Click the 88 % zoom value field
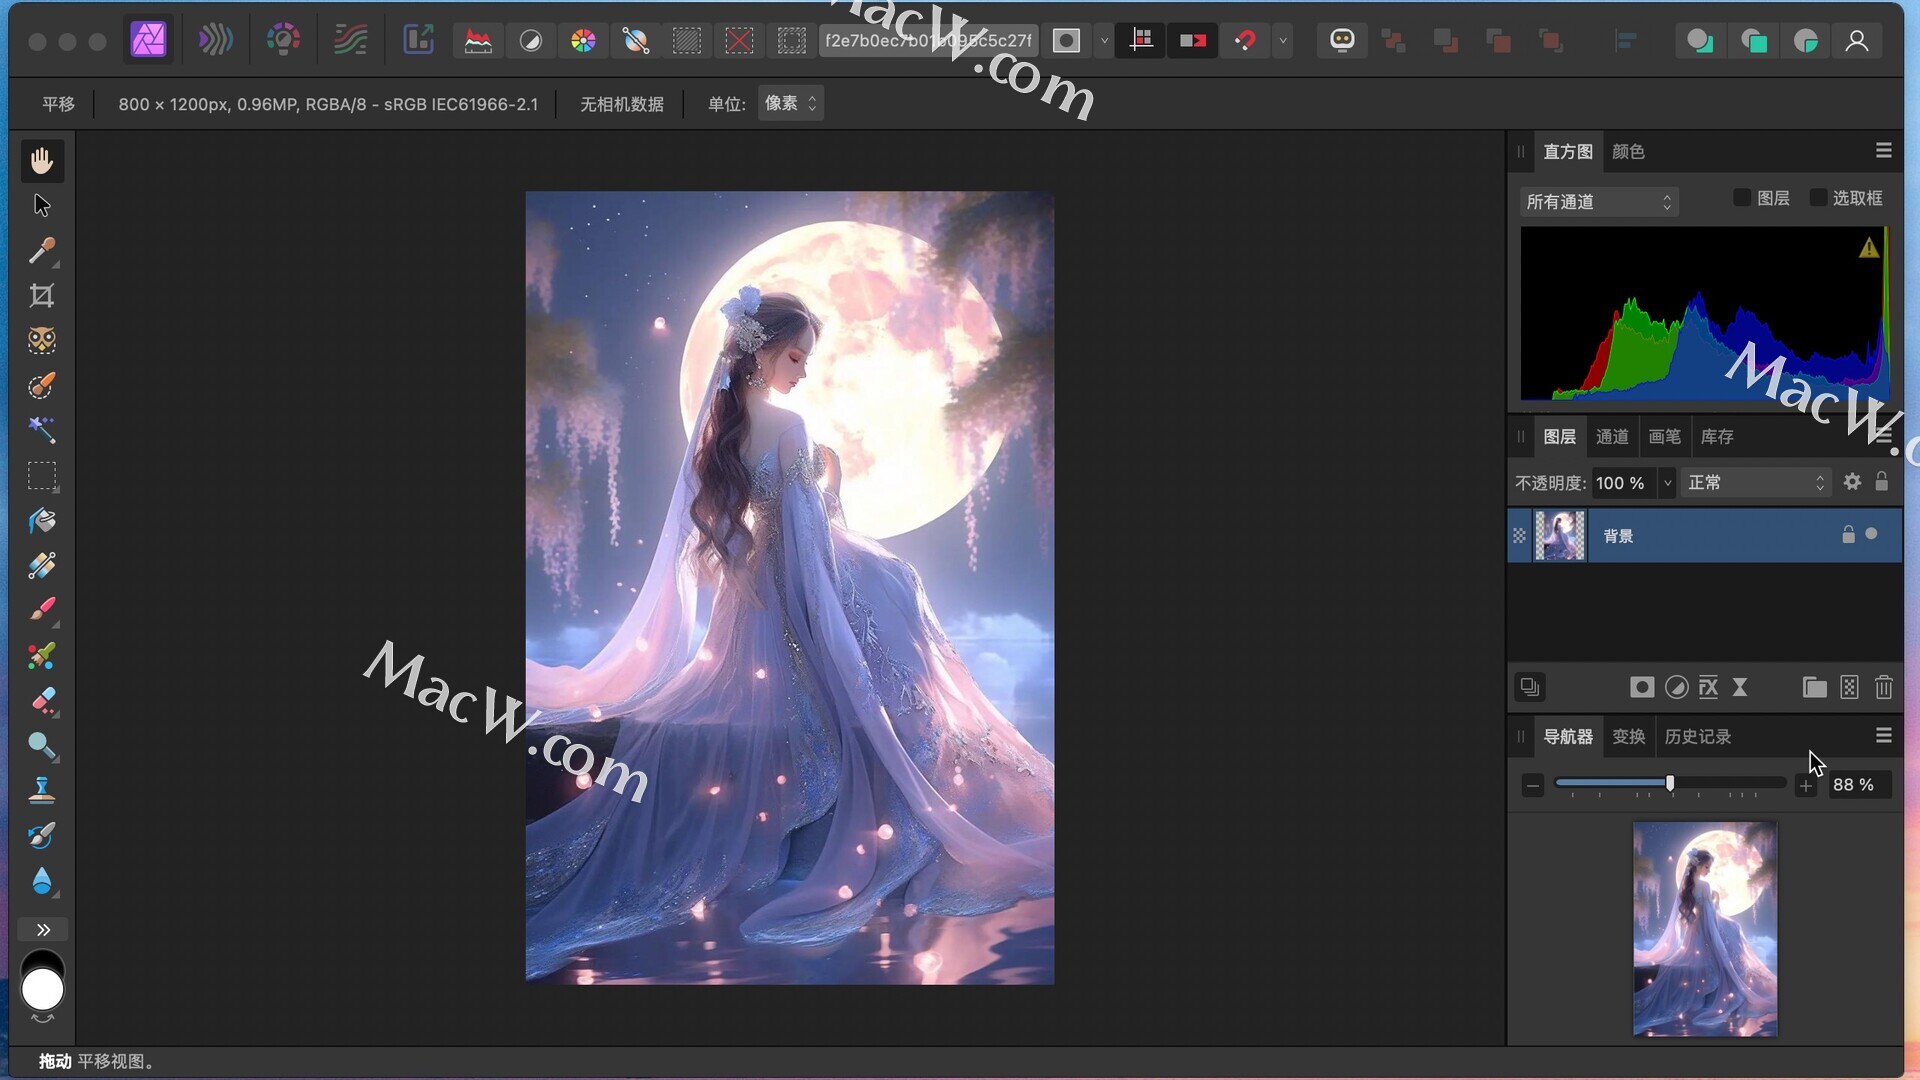The height and width of the screenshot is (1080, 1920). [x=1859, y=785]
